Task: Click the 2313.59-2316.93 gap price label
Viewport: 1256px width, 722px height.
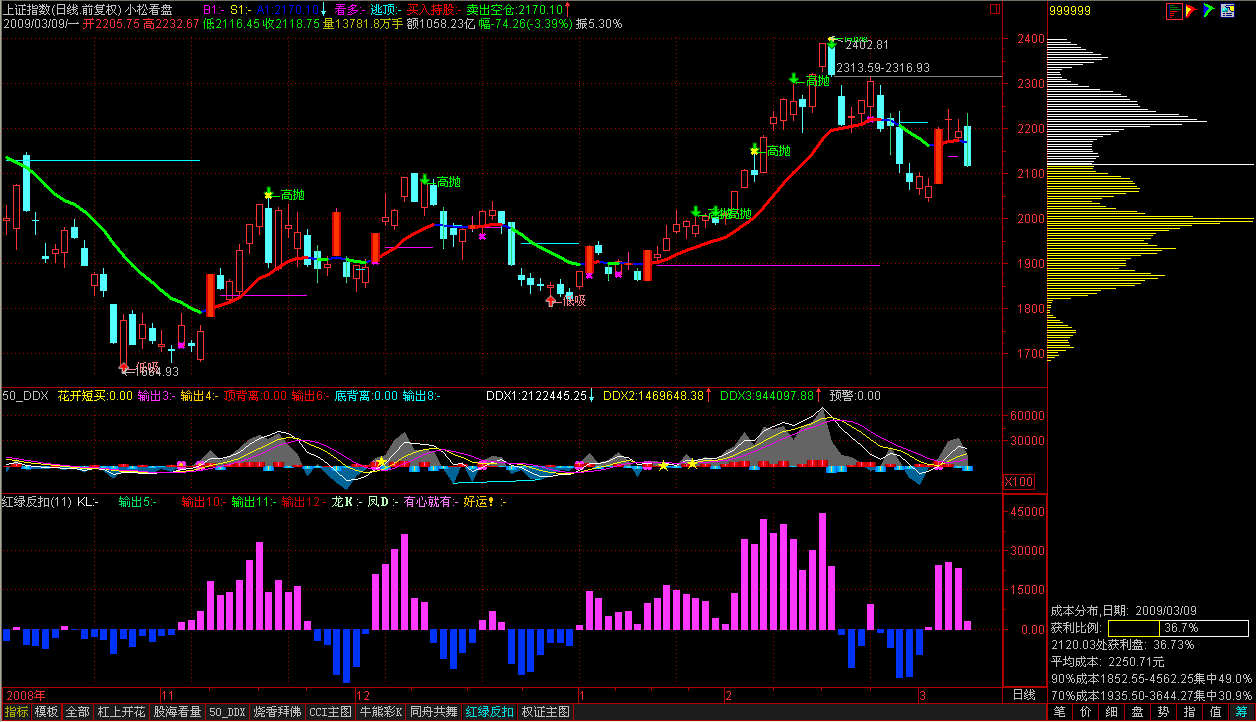Action: point(883,68)
